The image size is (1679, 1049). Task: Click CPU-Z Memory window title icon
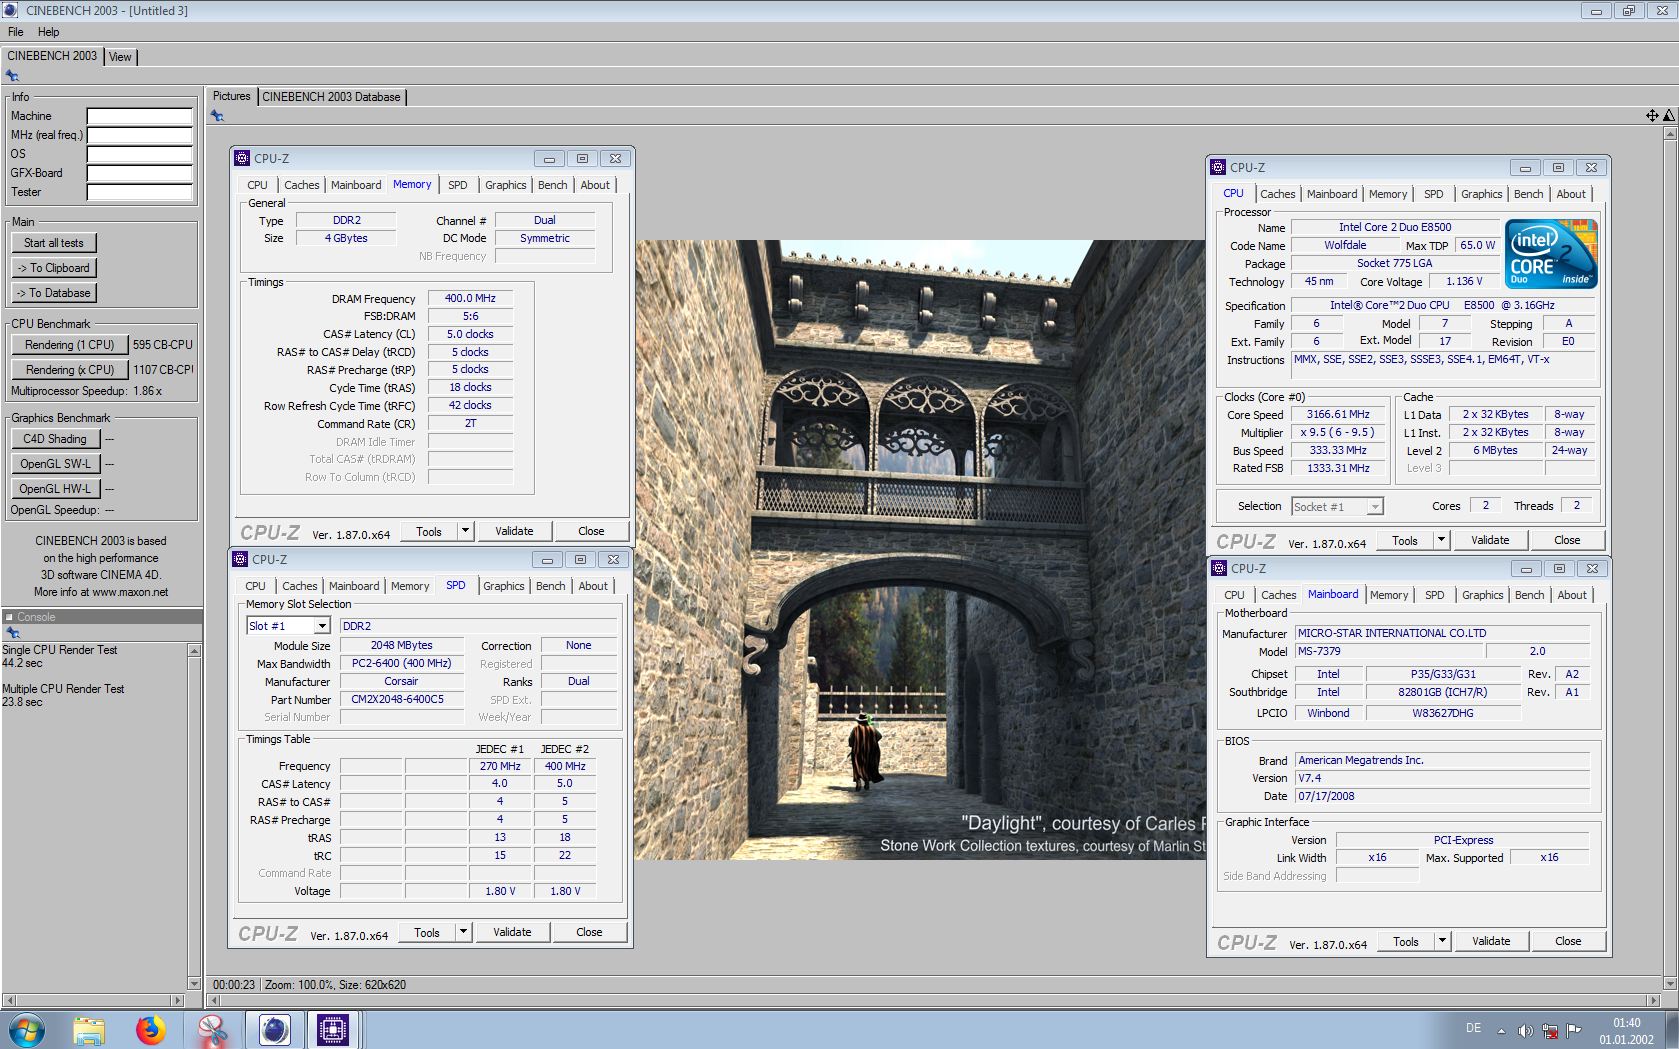[x=241, y=158]
